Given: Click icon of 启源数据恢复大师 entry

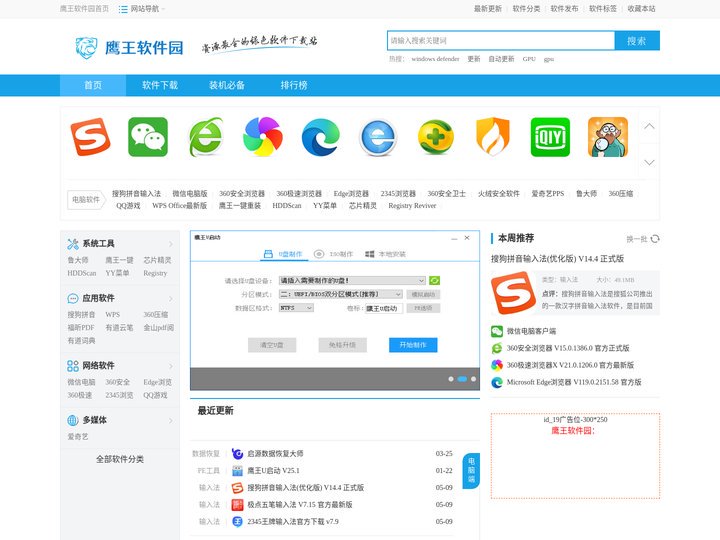Looking at the screenshot, I should tap(237, 454).
